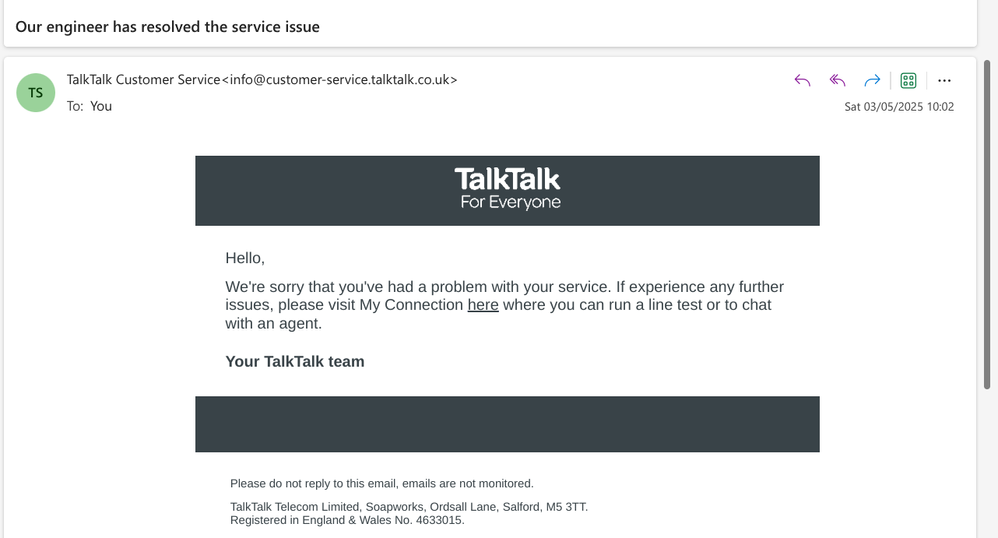The height and width of the screenshot is (538, 998).
Task: Click the dark footer banner below the signature
Action: tap(507, 424)
